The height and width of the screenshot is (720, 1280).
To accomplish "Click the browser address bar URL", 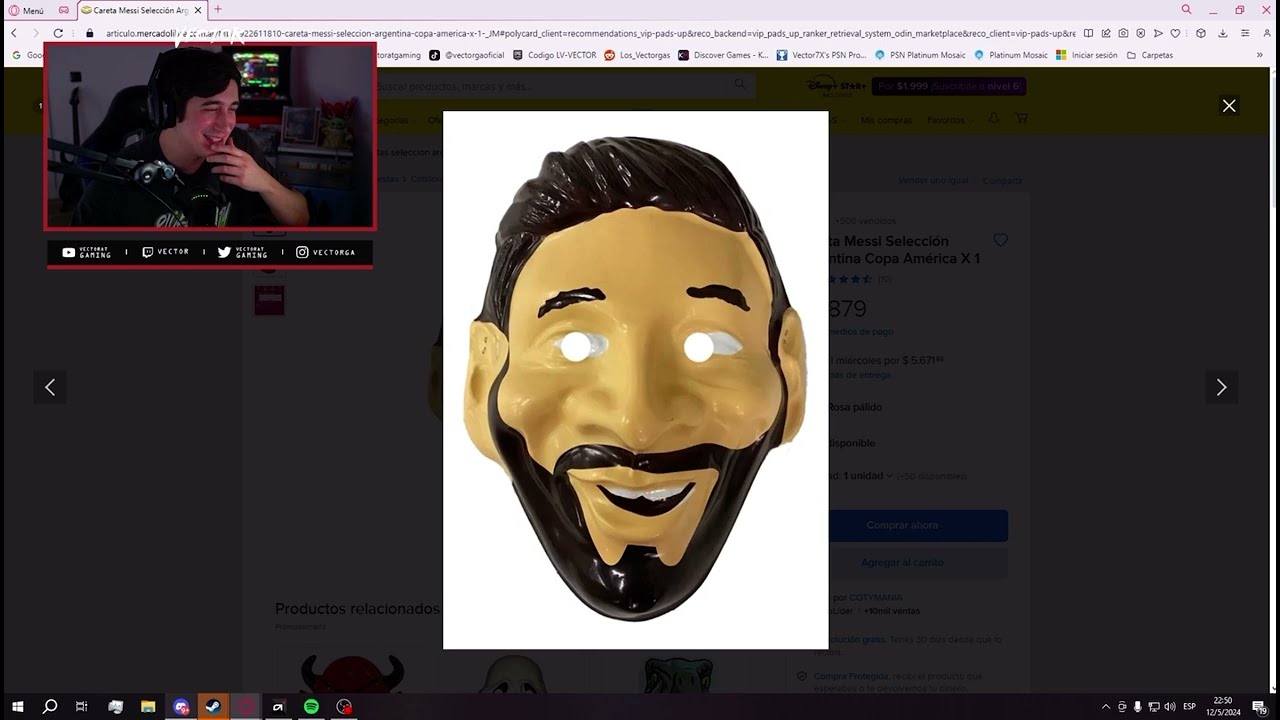I will point(590,33).
